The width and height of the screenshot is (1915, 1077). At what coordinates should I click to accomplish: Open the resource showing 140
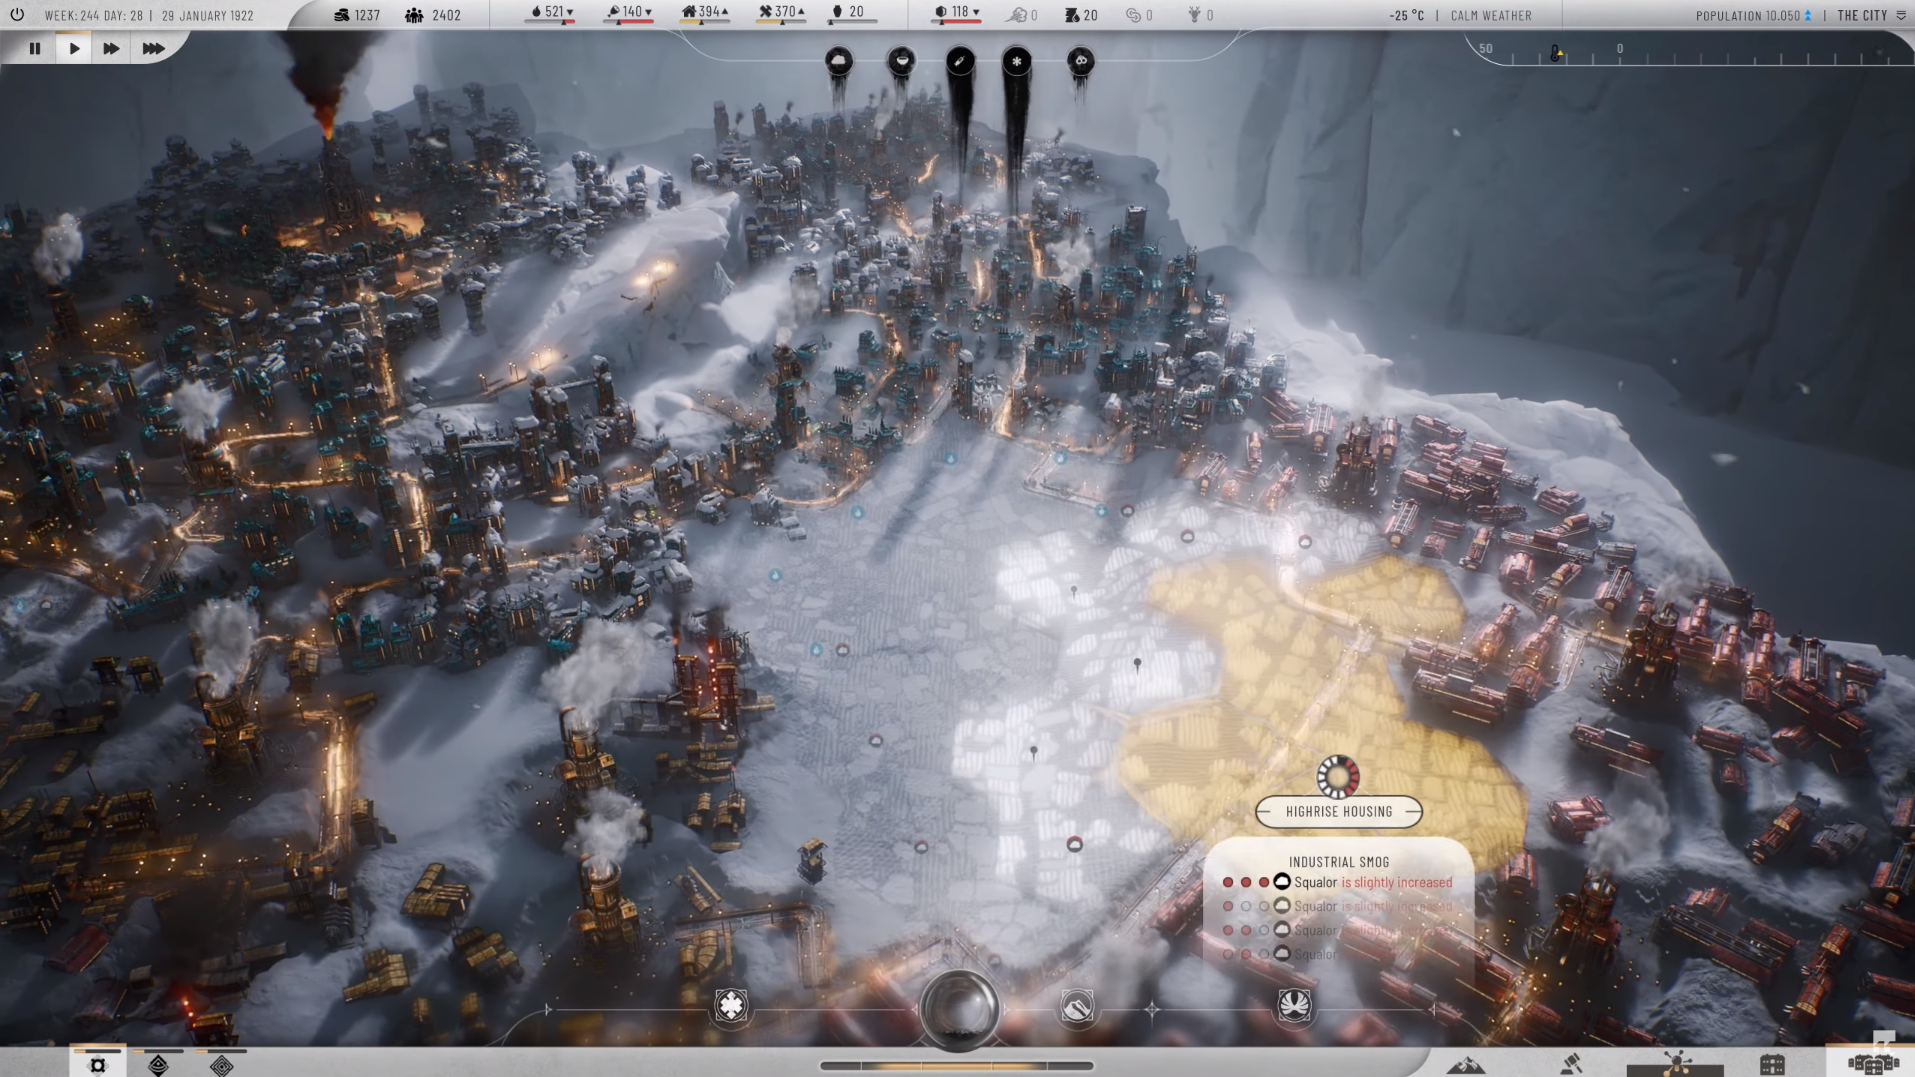click(629, 13)
